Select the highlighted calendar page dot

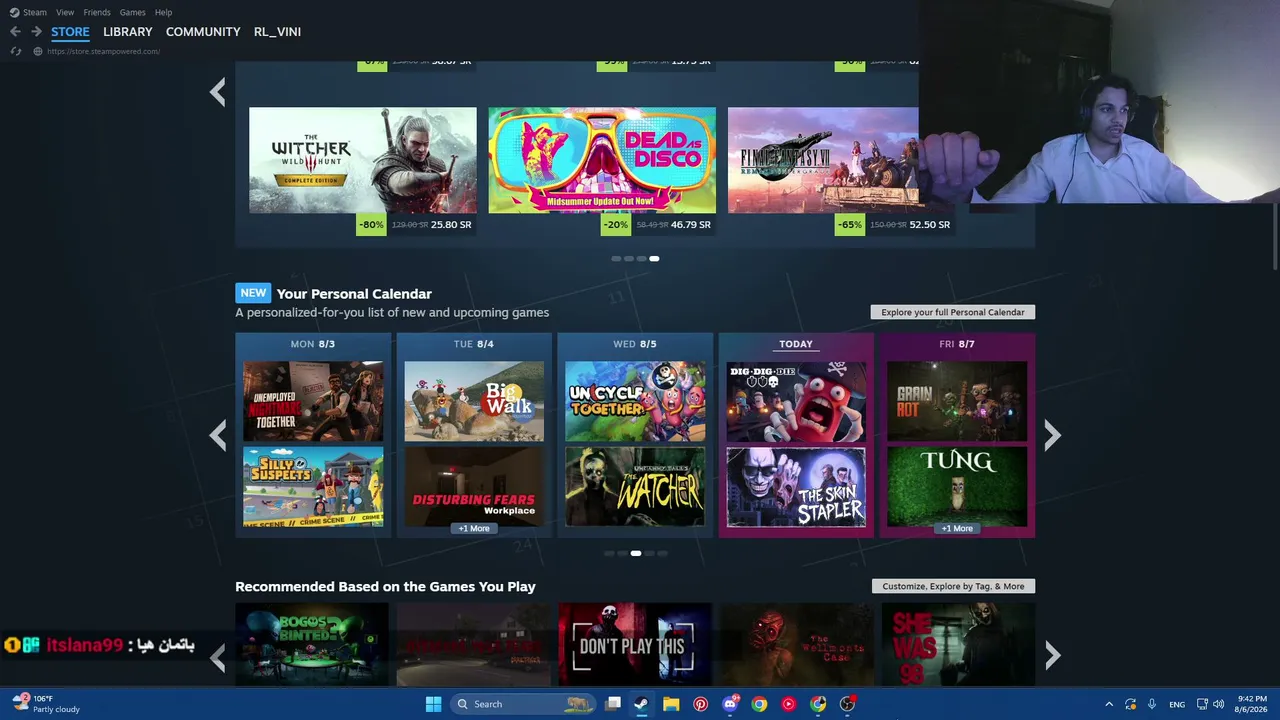coord(636,553)
